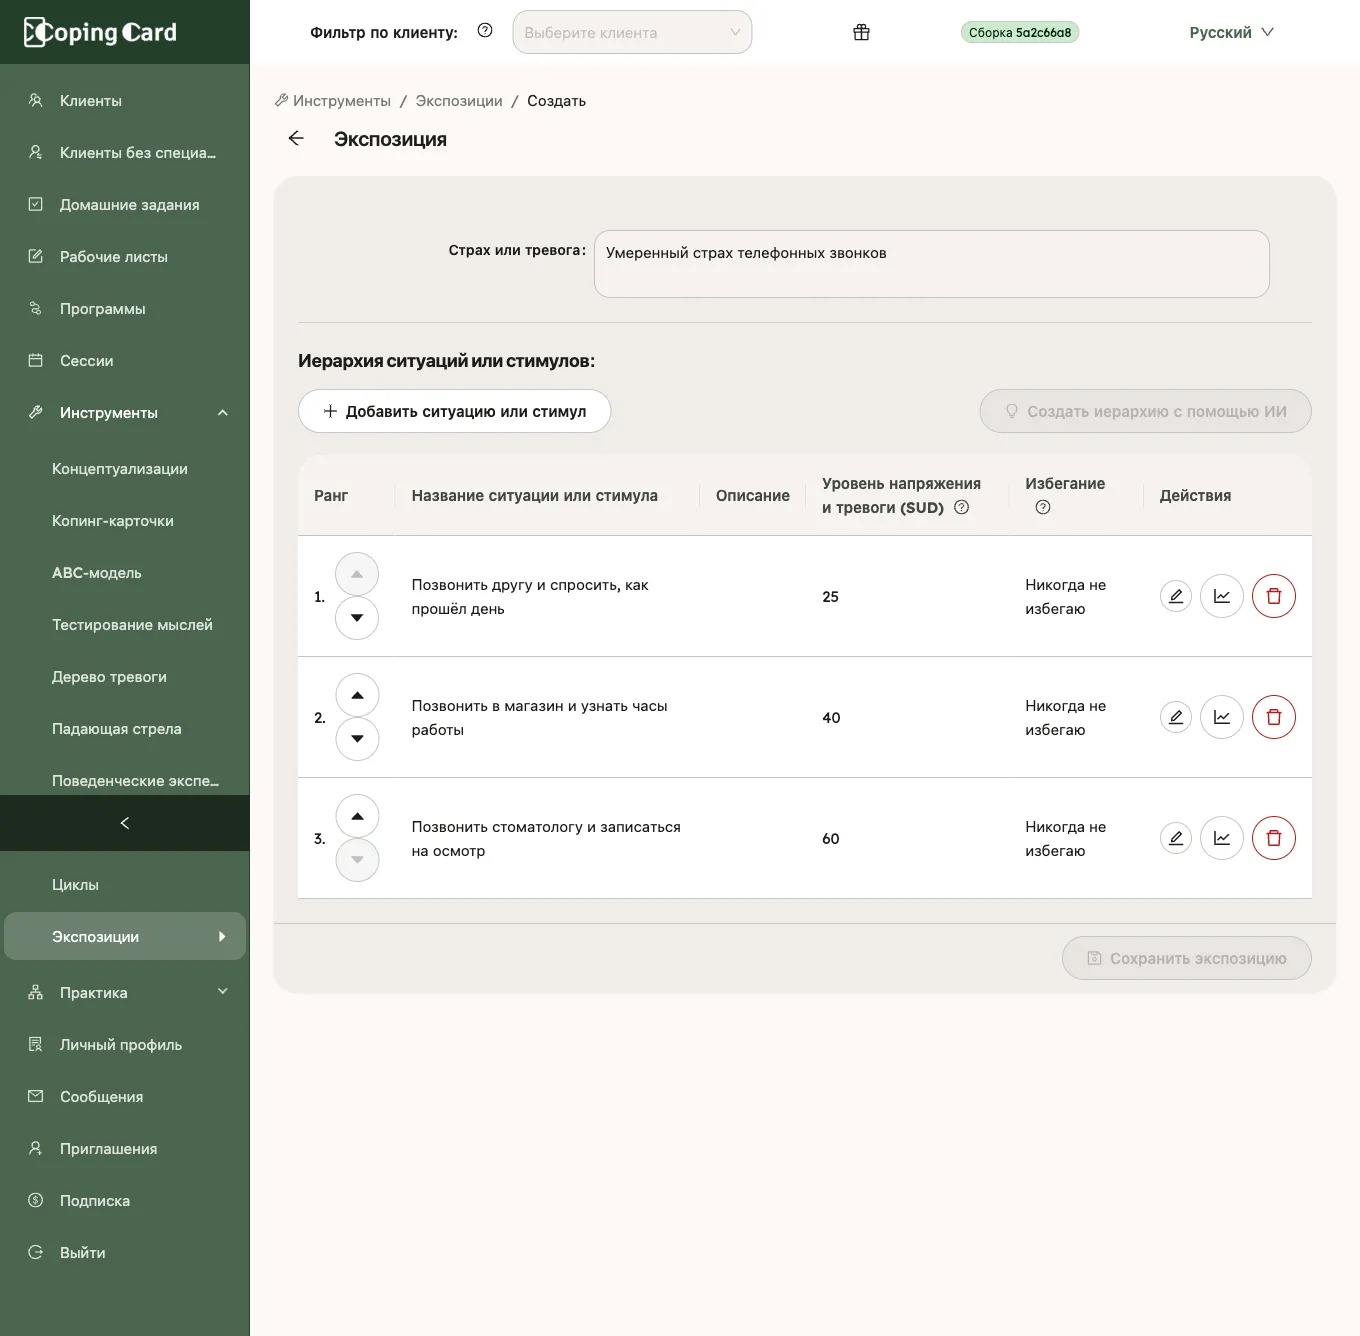Click Добавить ситуацию или стимул button
This screenshot has height=1336, width=1360.
click(454, 411)
